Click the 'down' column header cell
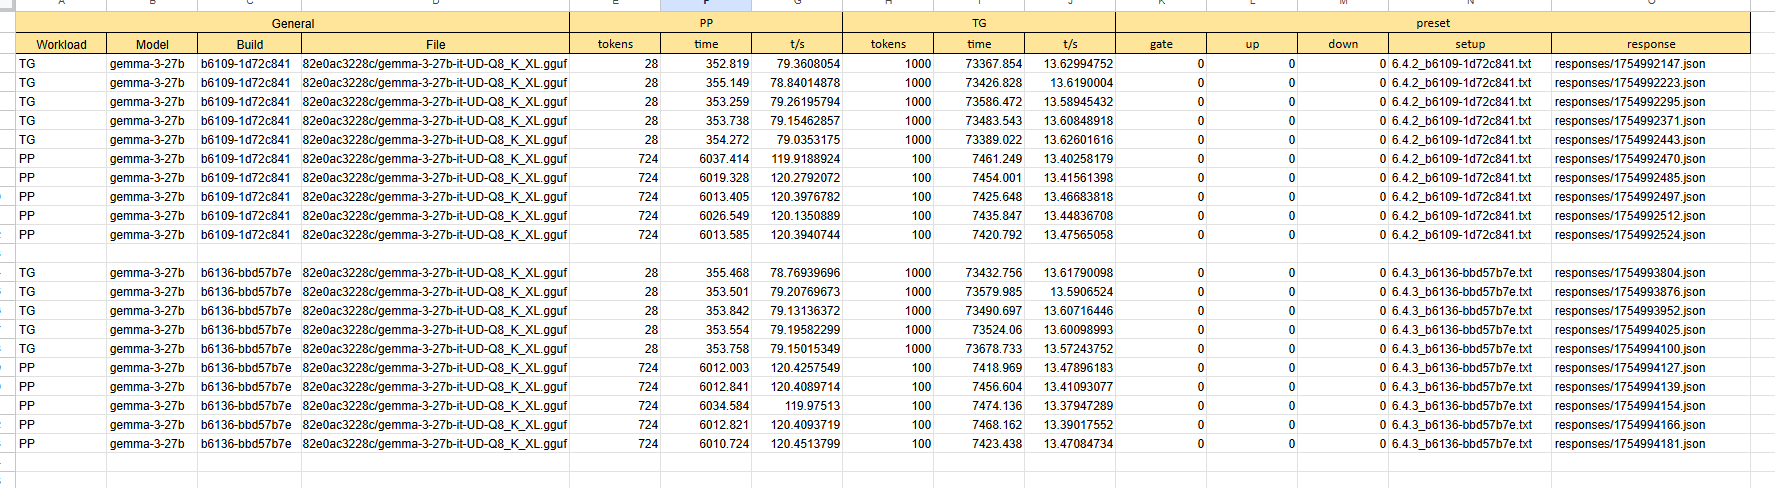 coord(1343,44)
